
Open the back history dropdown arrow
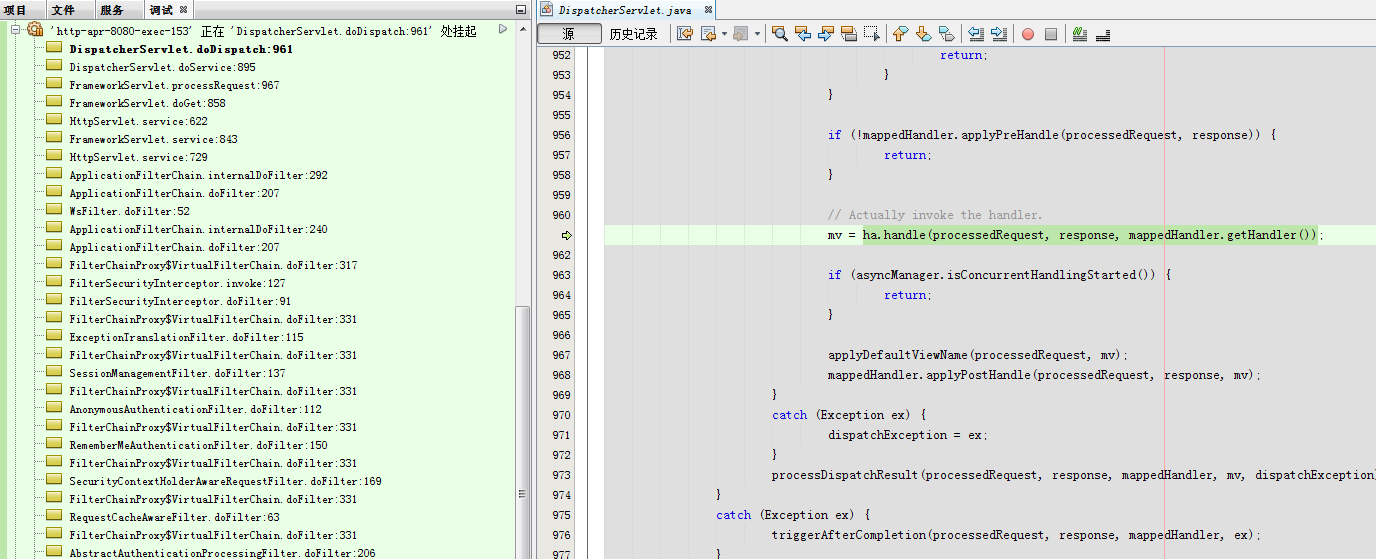tap(724, 34)
